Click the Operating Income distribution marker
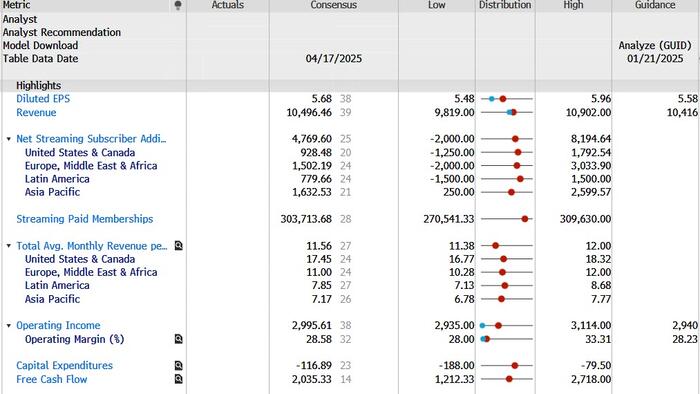Screen dimensions: 700x394 point(498,326)
